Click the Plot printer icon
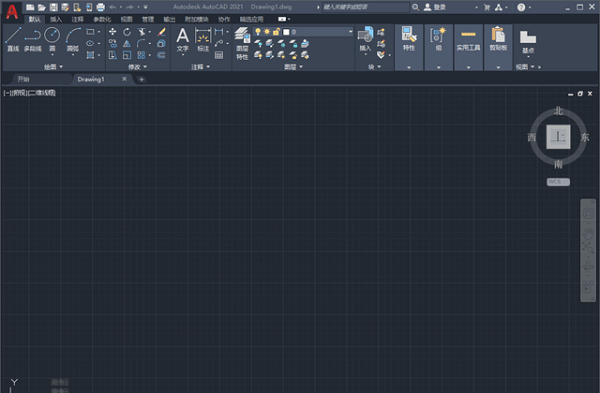 (x=101, y=7)
